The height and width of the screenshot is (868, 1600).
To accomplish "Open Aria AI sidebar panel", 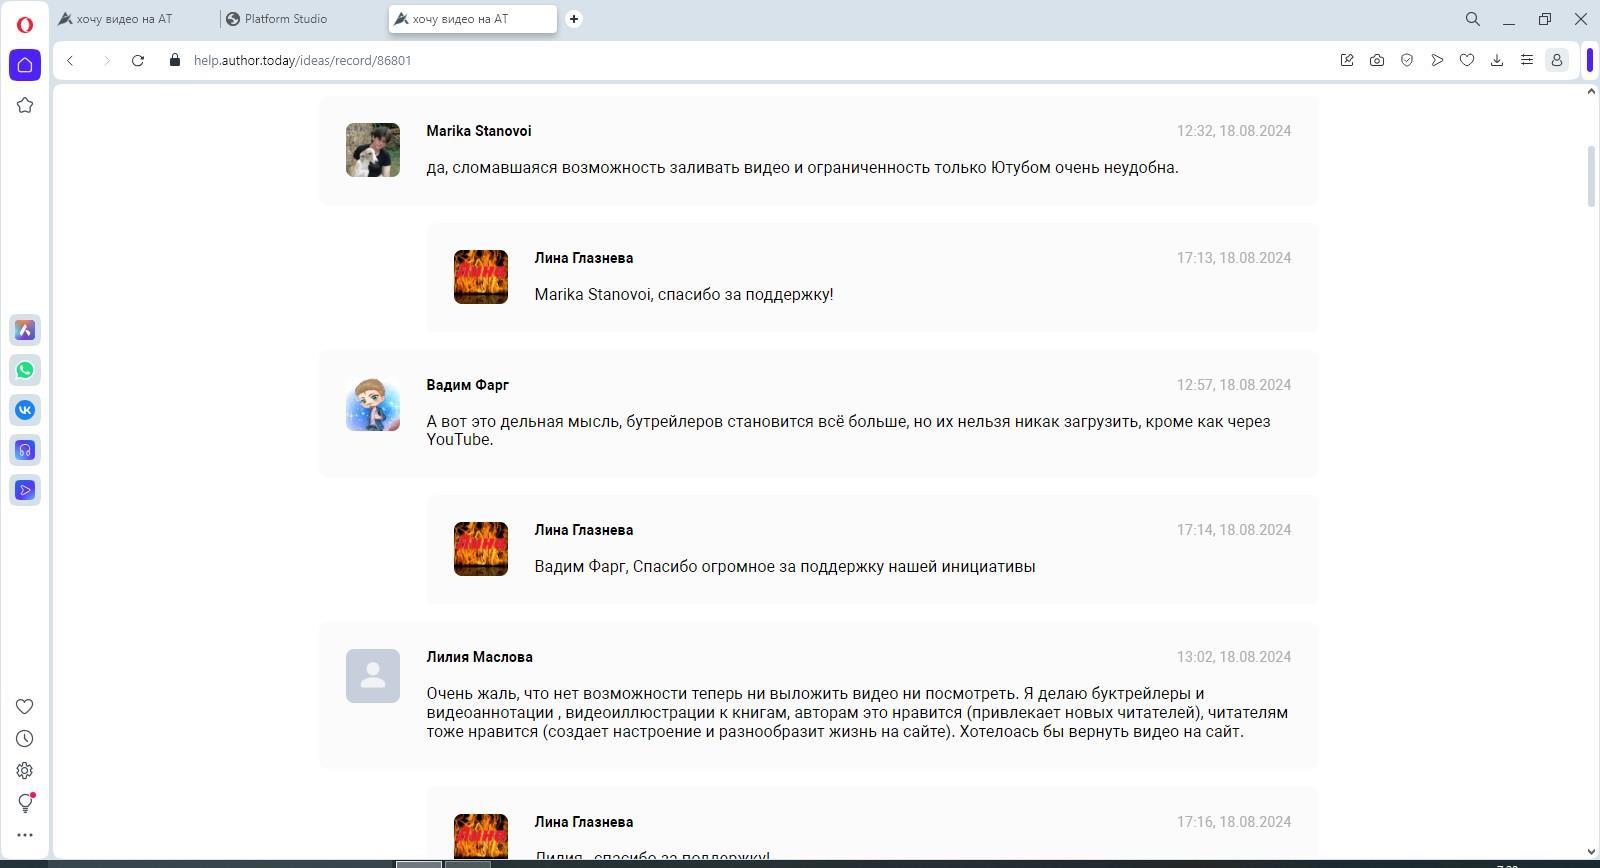I will pos(25,330).
